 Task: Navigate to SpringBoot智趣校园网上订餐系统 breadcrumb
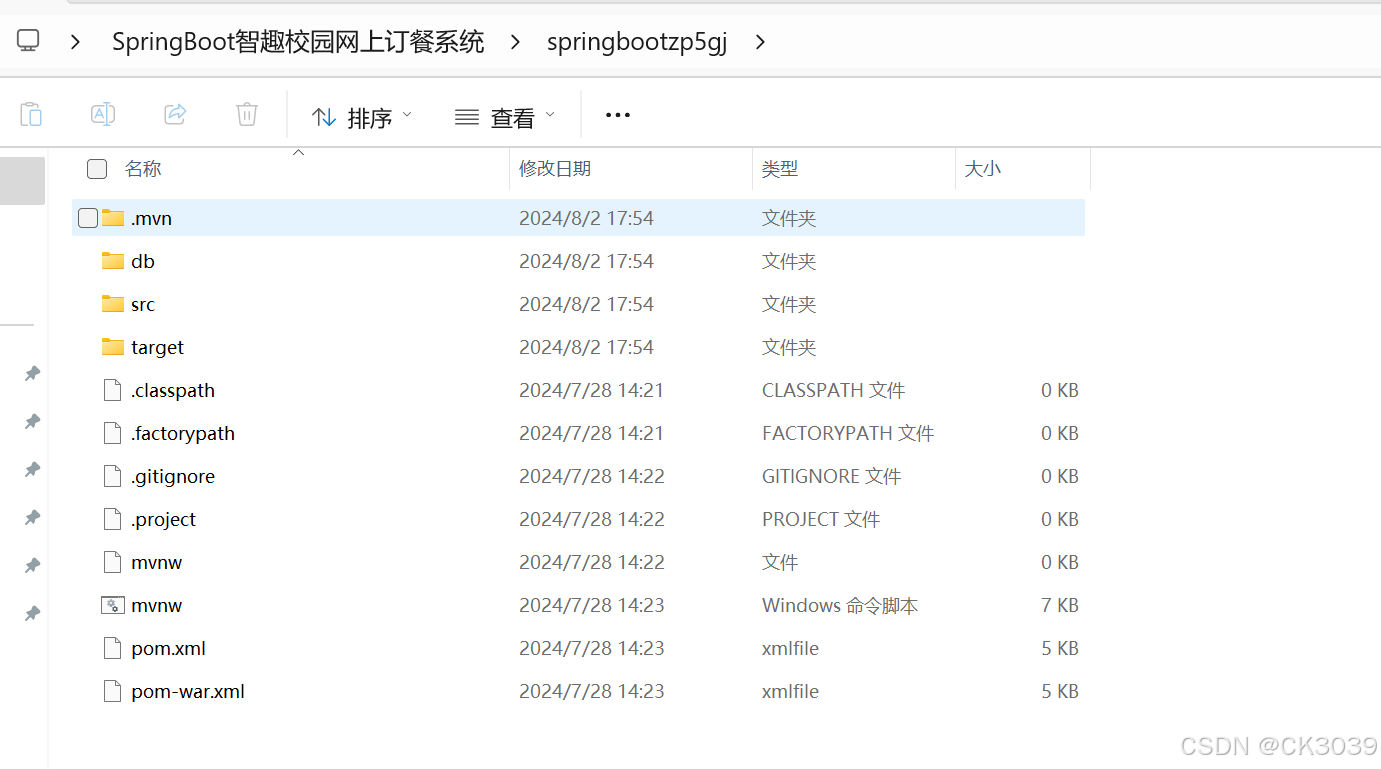pos(298,42)
